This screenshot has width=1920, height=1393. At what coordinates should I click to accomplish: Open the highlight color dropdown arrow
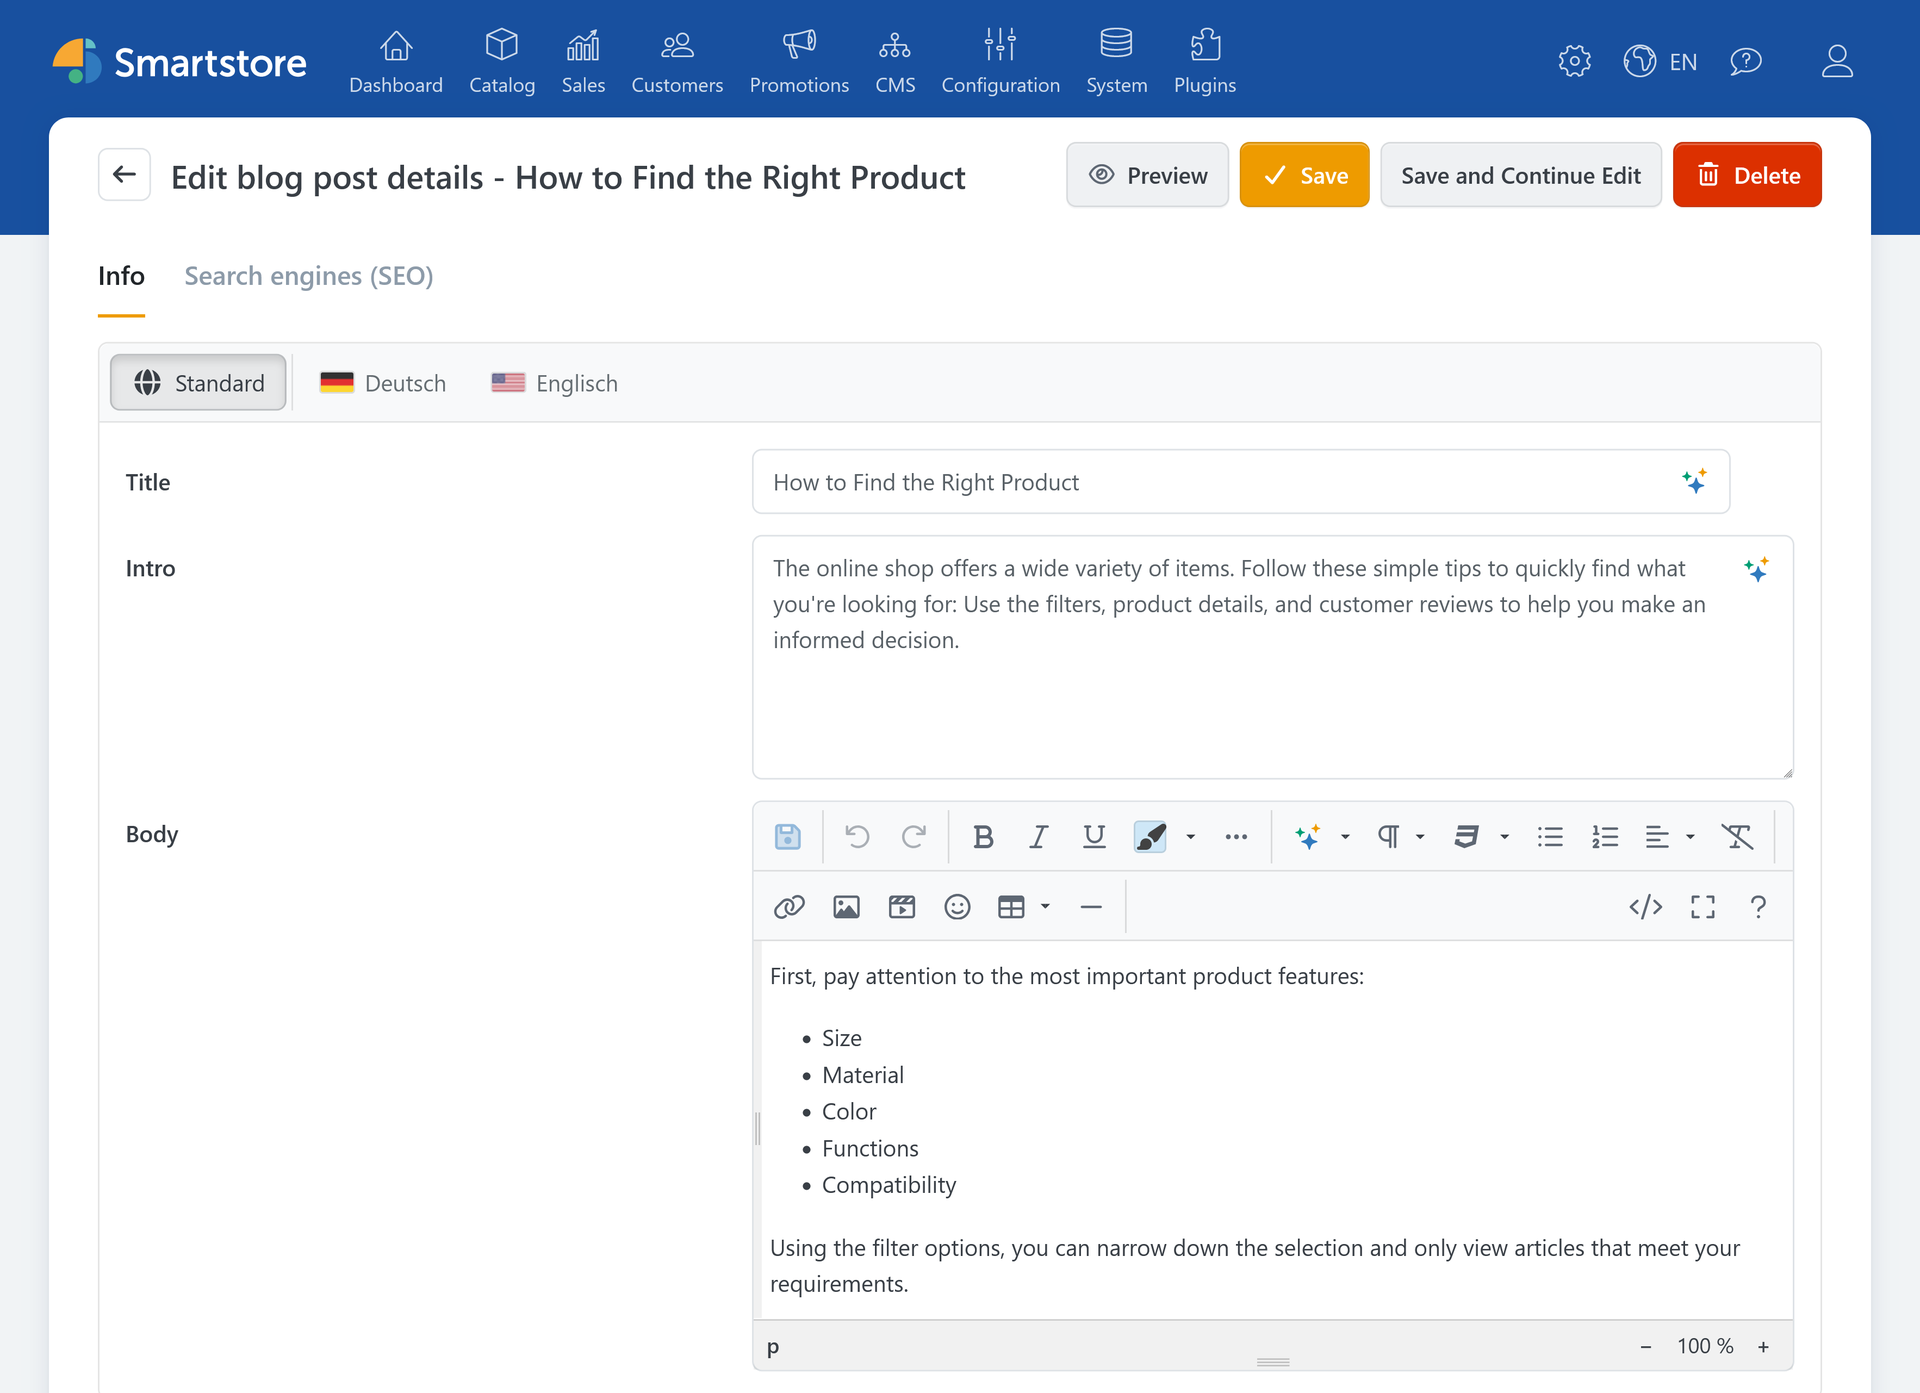click(x=1190, y=836)
